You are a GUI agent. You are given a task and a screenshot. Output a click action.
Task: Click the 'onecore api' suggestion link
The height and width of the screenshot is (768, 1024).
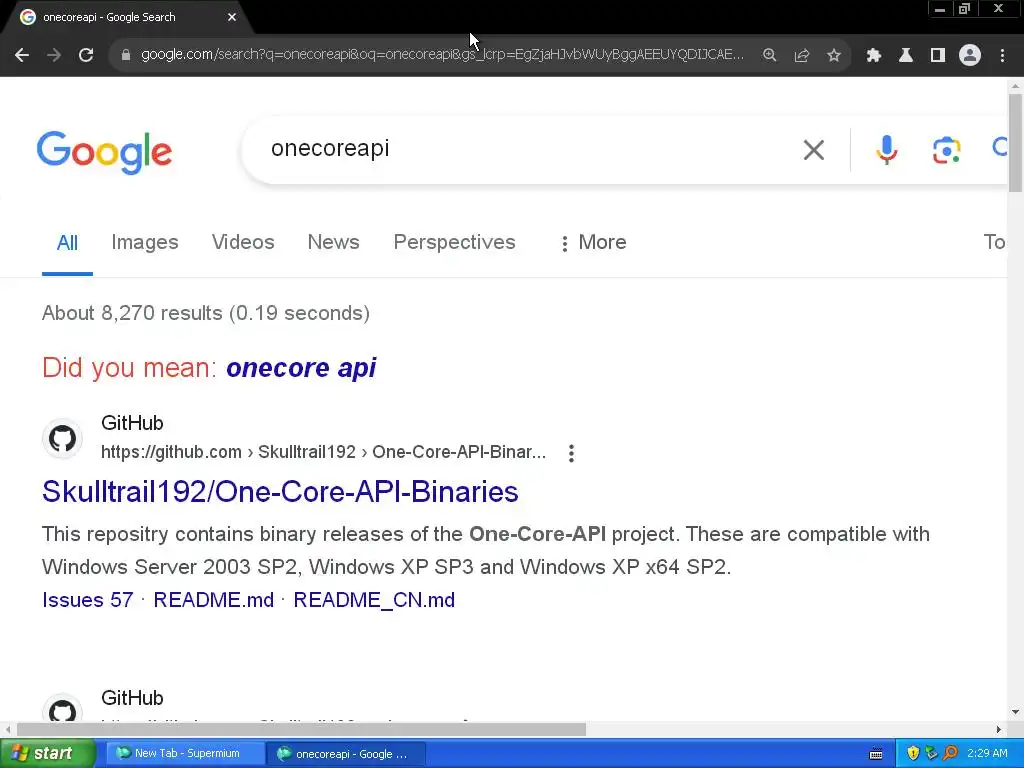[301, 368]
